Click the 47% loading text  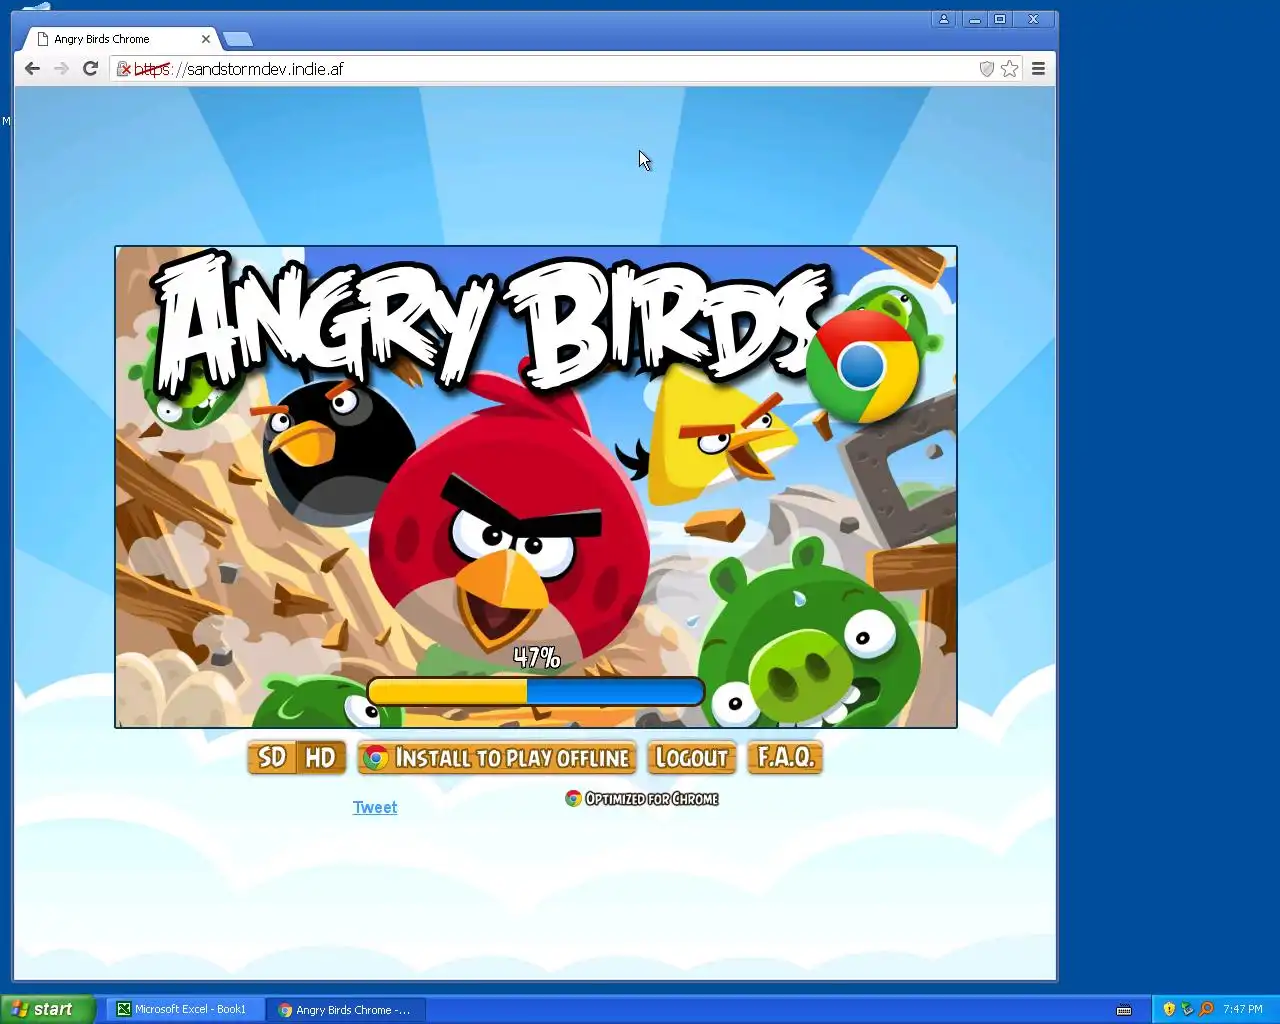click(x=536, y=657)
